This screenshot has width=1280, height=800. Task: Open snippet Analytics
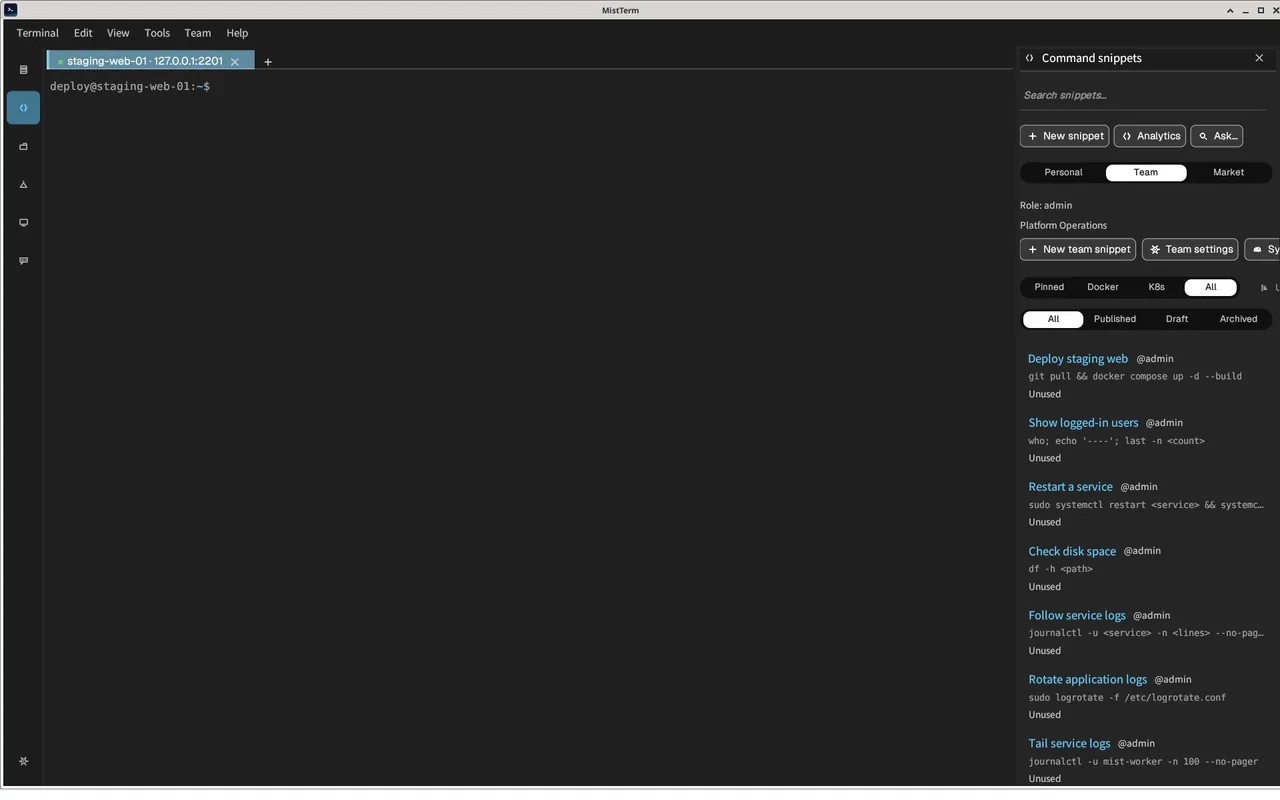[x=1150, y=136]
